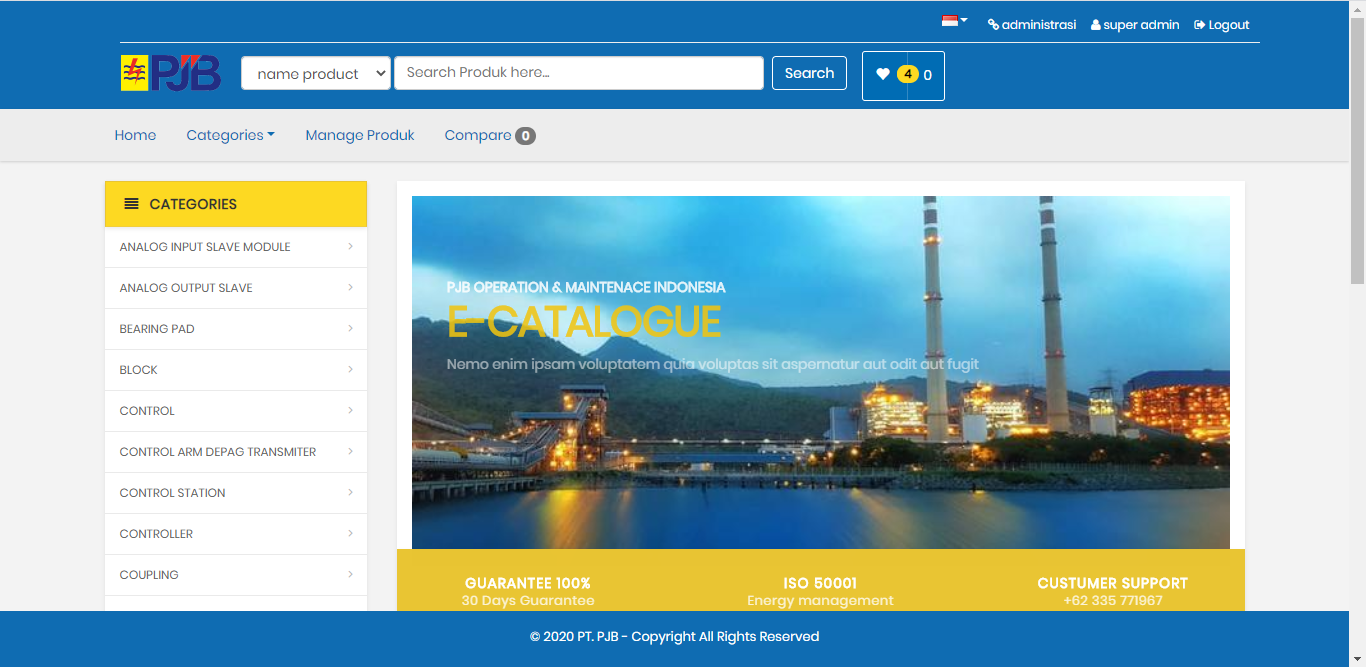The width and height of the screenshot is (1366, 667).
Task: Click the Search button
Action: coord(809,73)
